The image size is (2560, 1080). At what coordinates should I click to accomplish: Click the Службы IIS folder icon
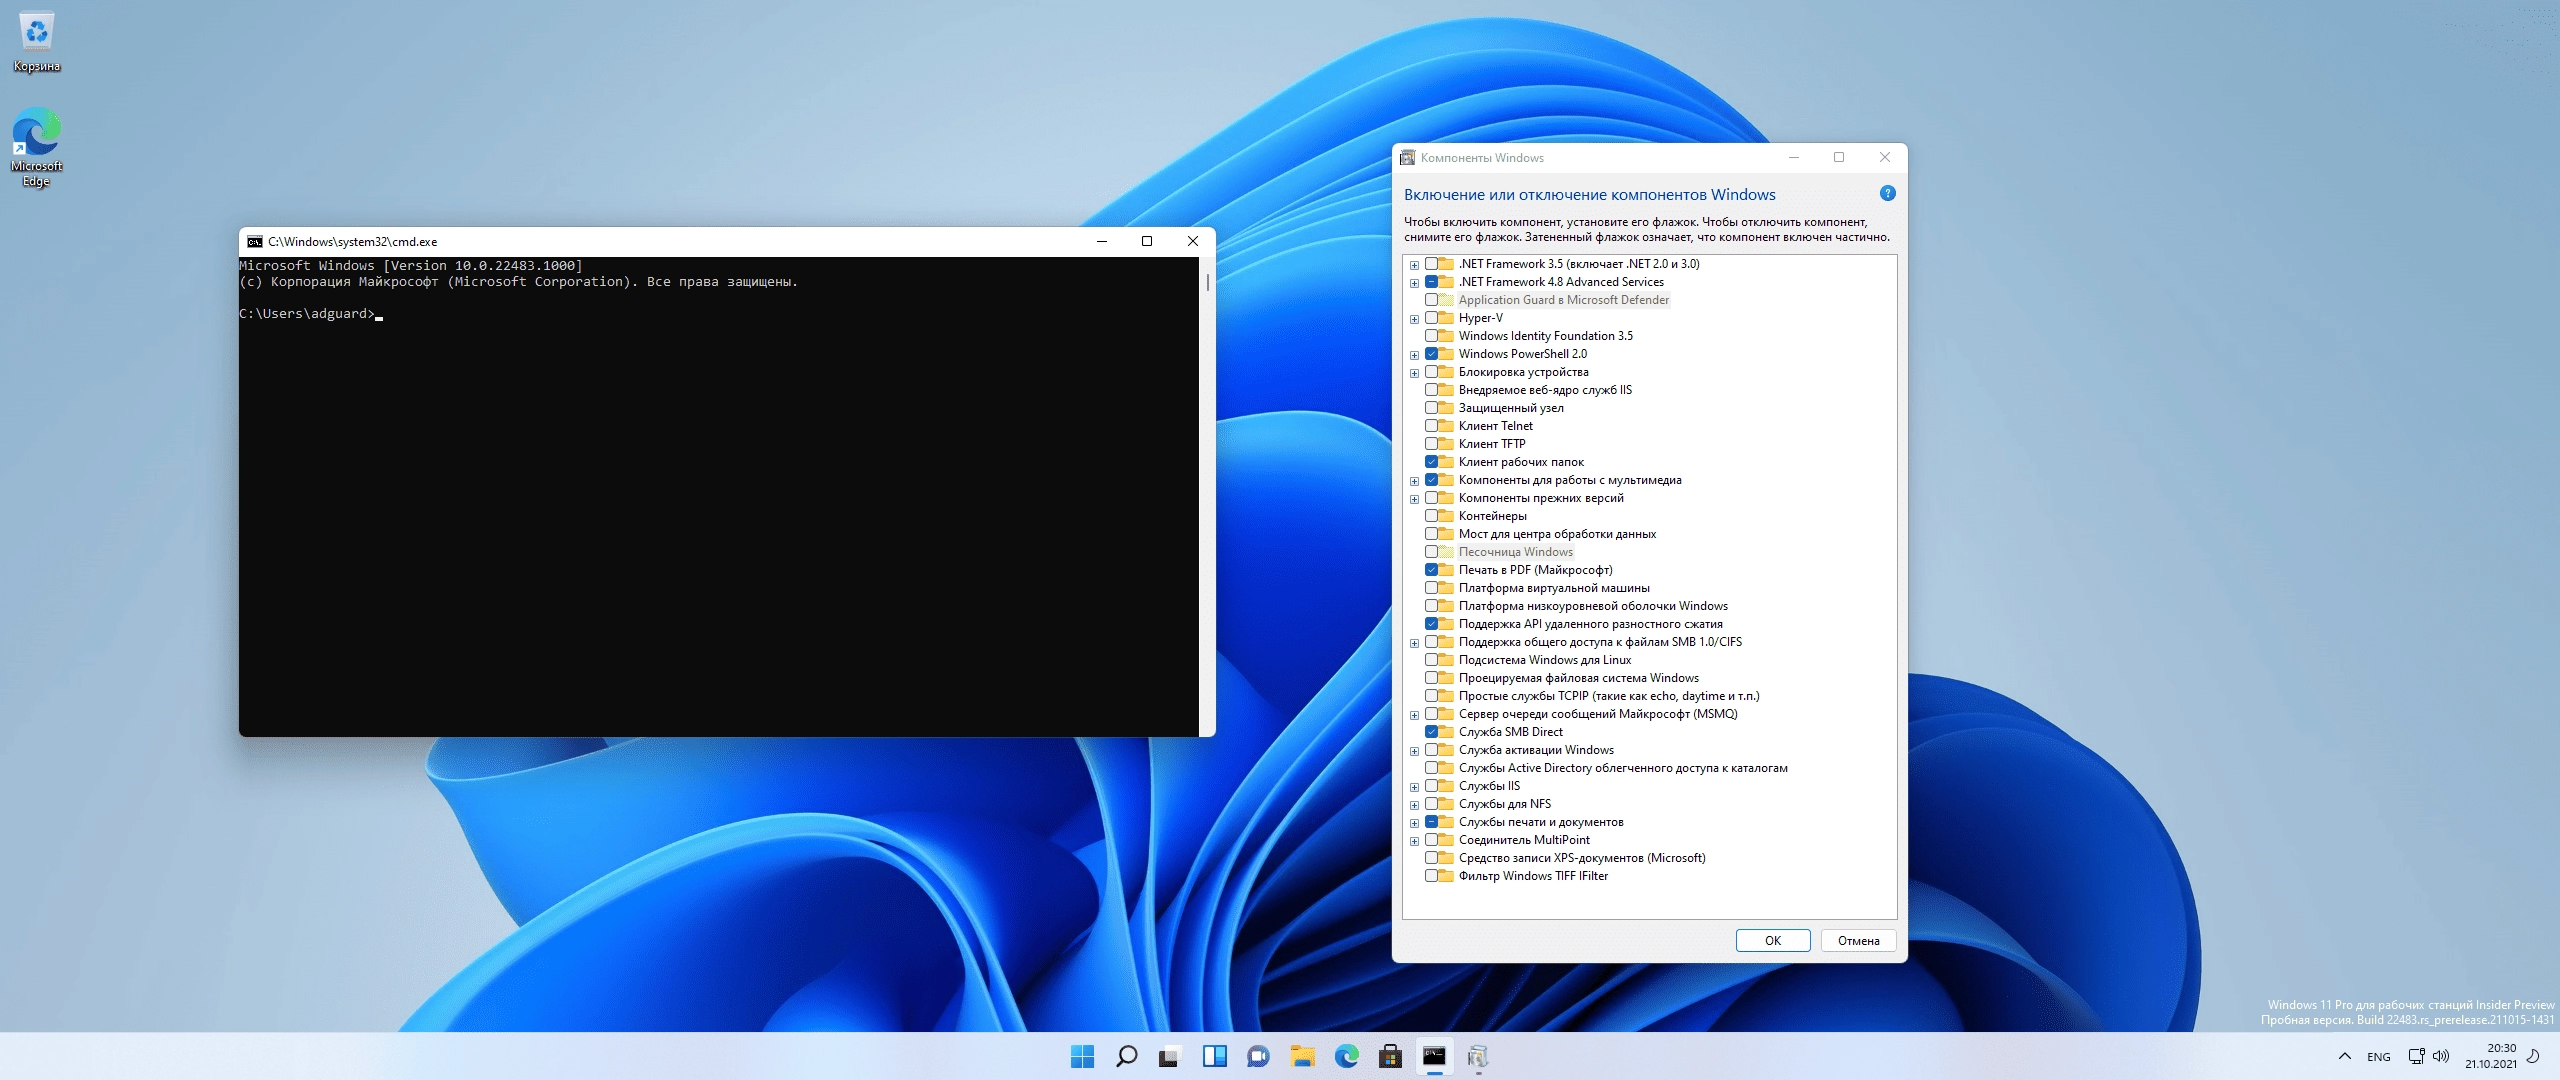pyautogui.click(x=1446, y=786)
